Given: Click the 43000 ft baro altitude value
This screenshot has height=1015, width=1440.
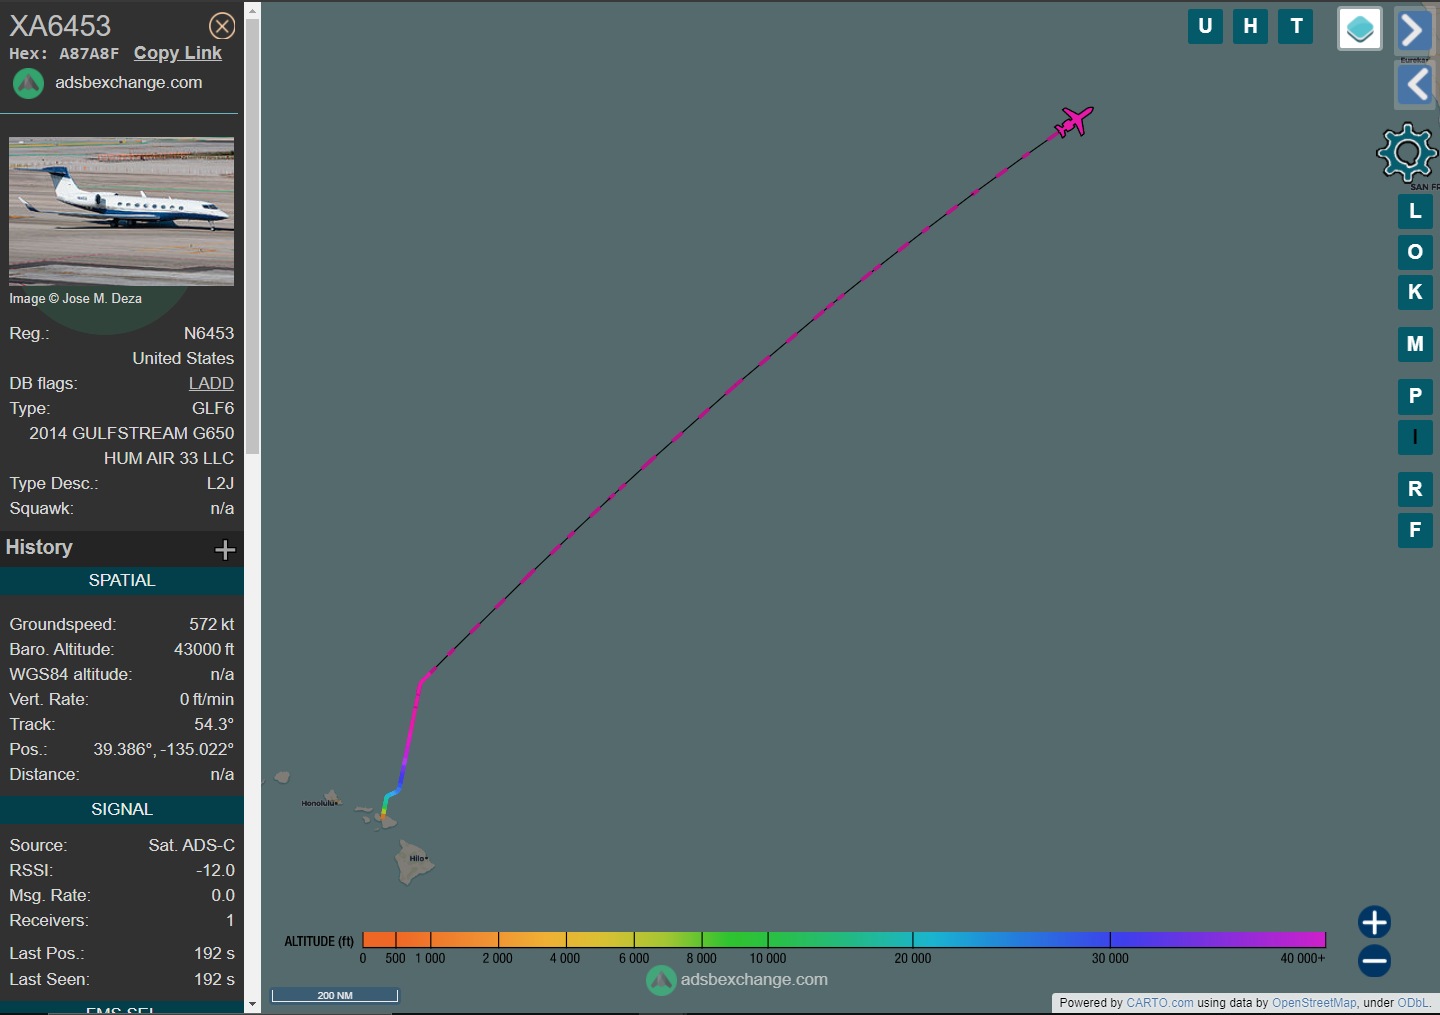Looking at the screenshot, I should pos(204,649).
